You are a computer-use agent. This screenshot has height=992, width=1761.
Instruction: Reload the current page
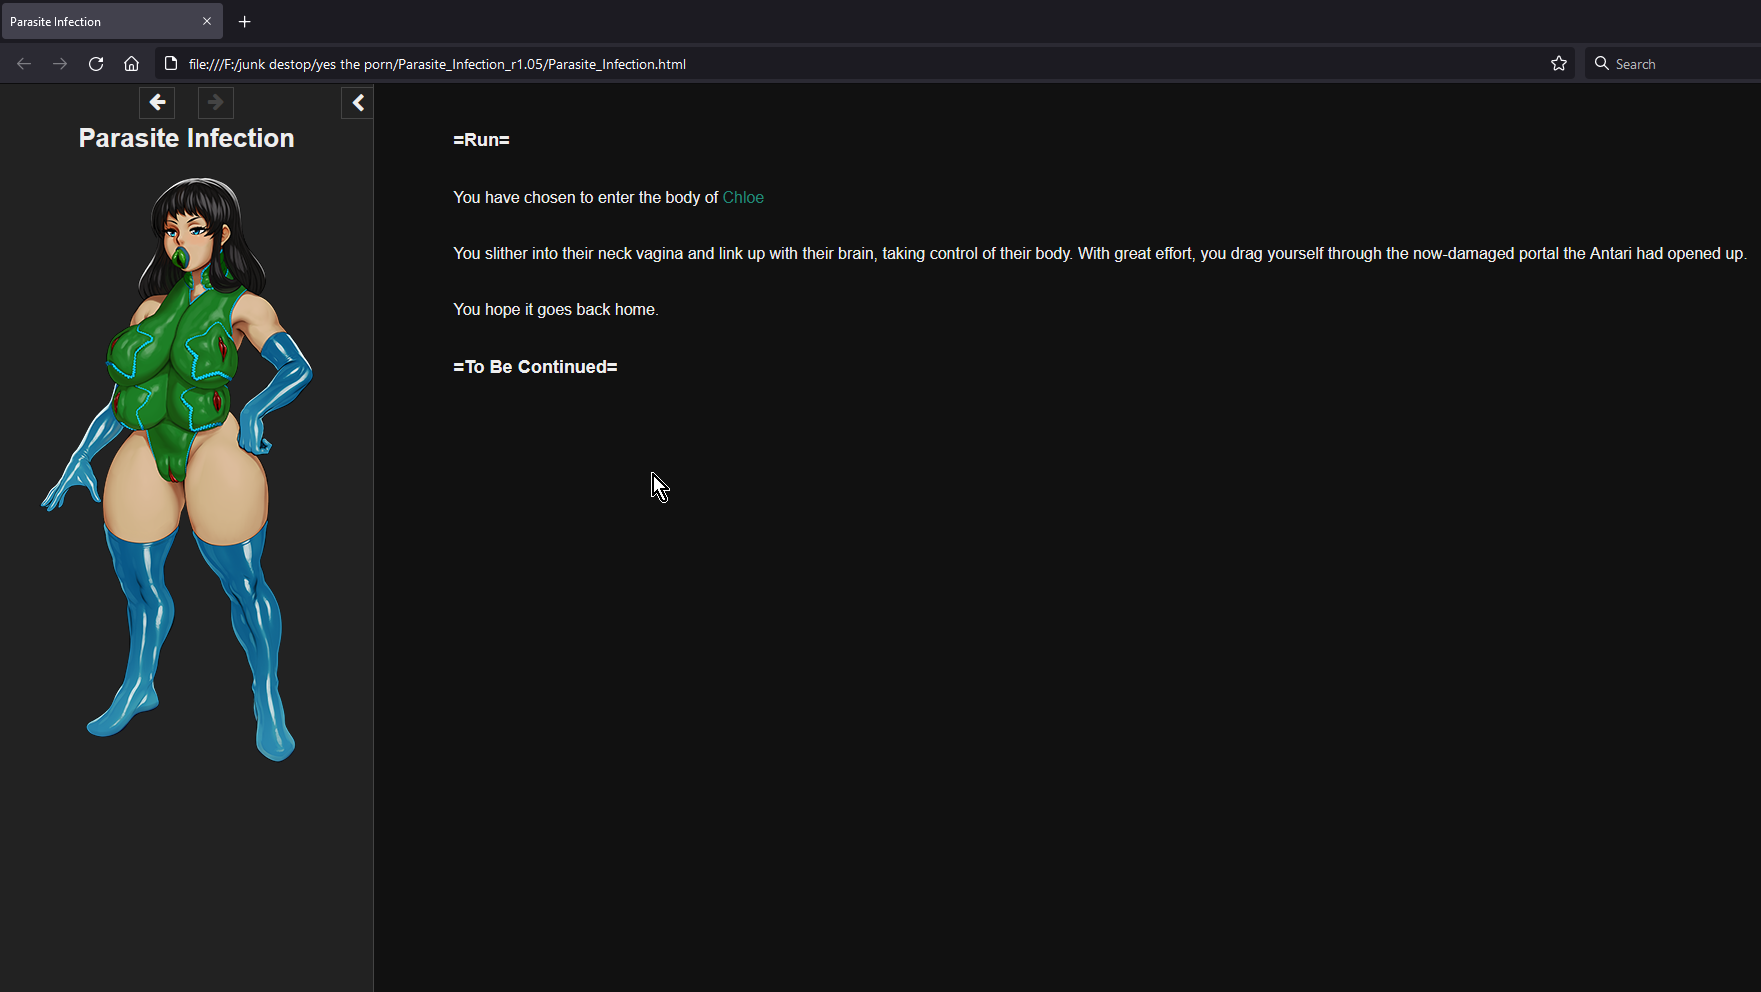pyautogui.click(x=96, y=64)
